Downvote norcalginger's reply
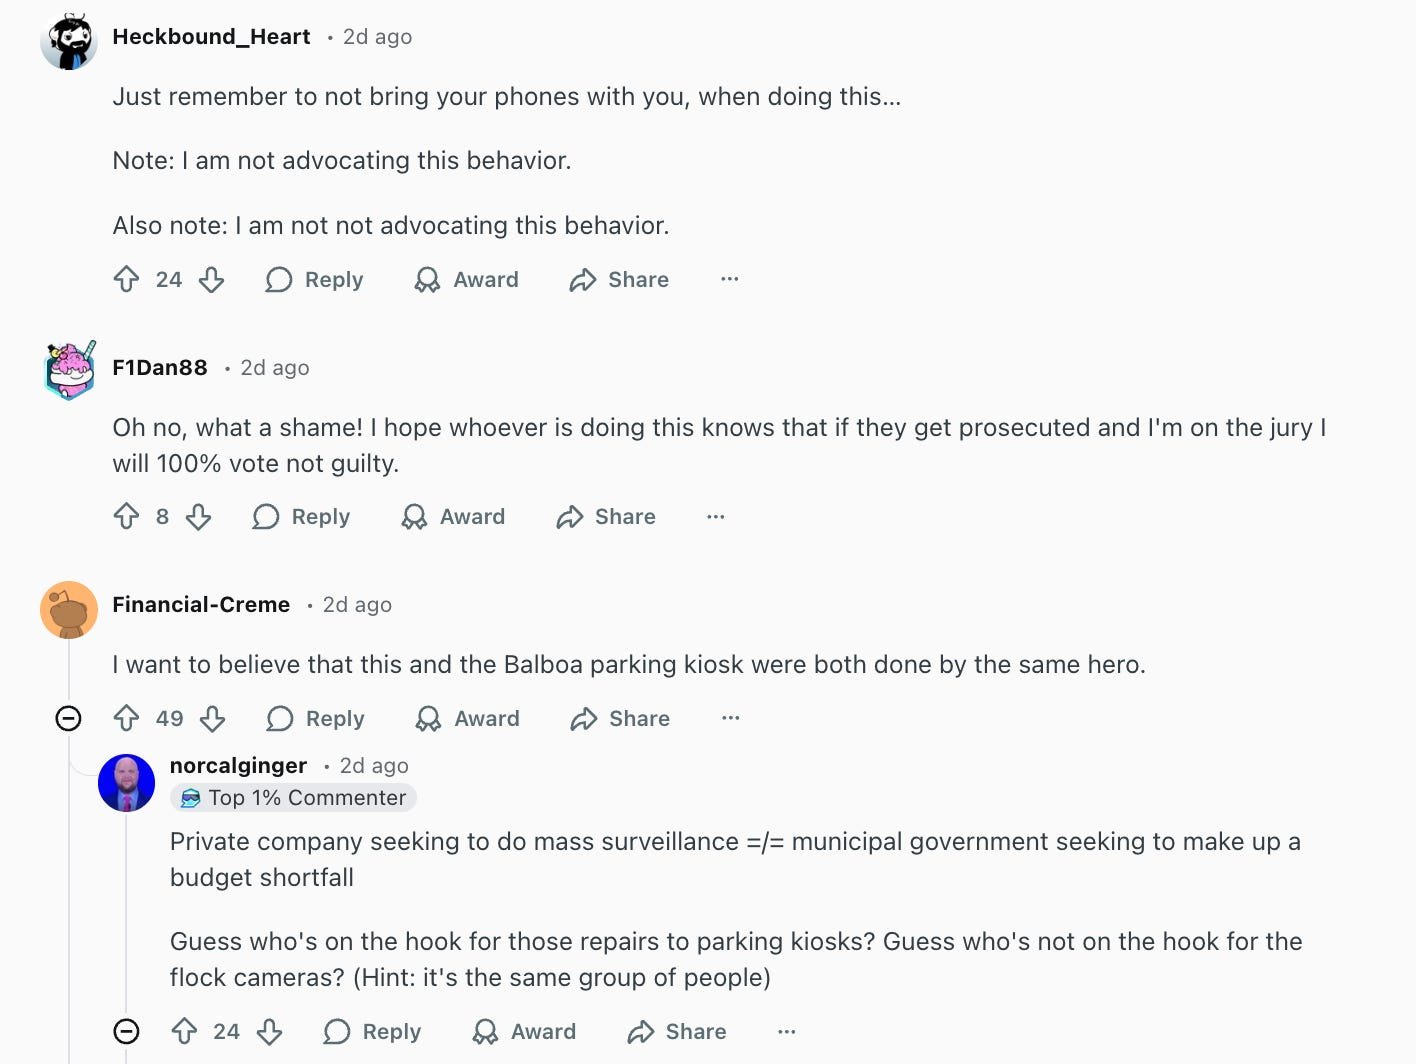1416x1064 pixels. tap(269, 1031)
